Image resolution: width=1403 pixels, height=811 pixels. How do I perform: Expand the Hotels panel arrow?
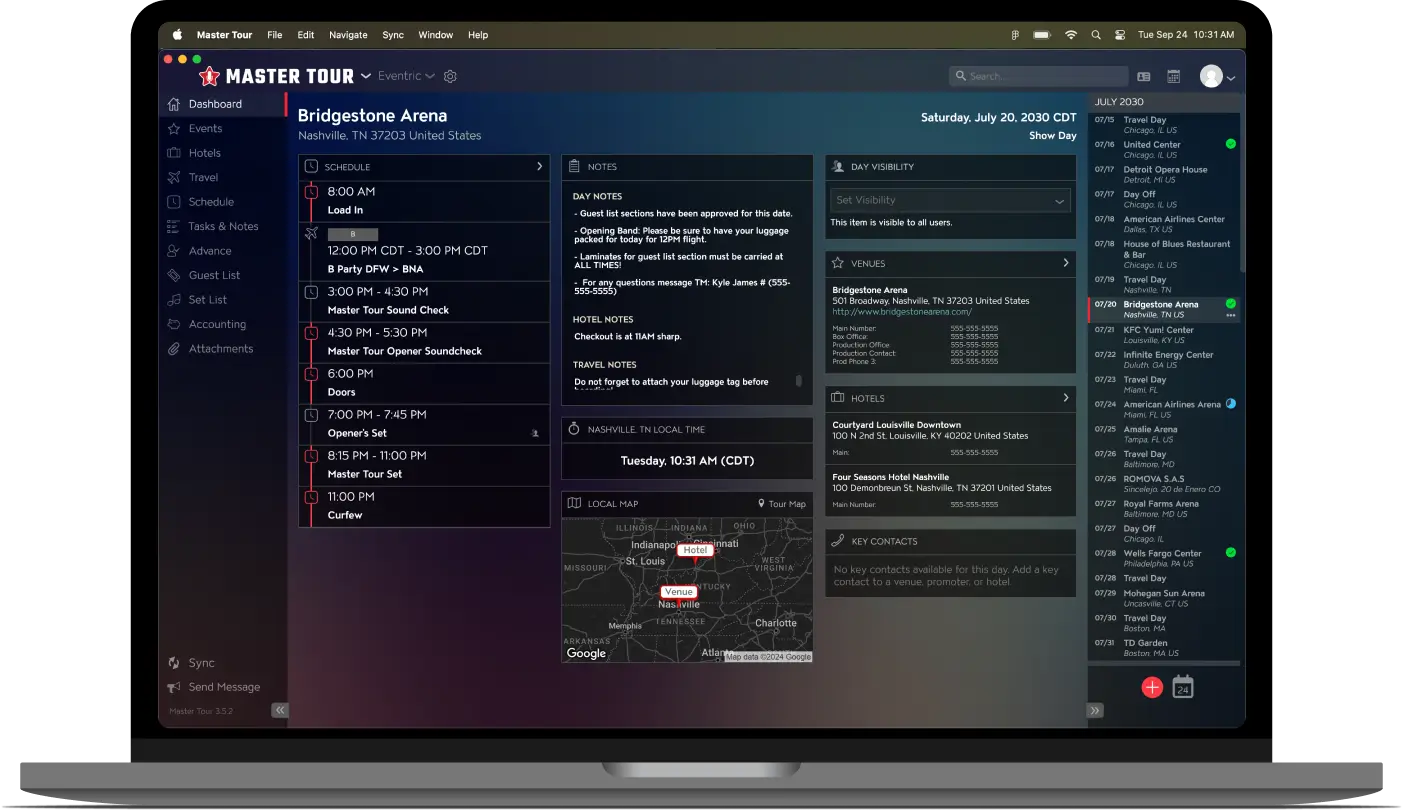coord(1066,398)
